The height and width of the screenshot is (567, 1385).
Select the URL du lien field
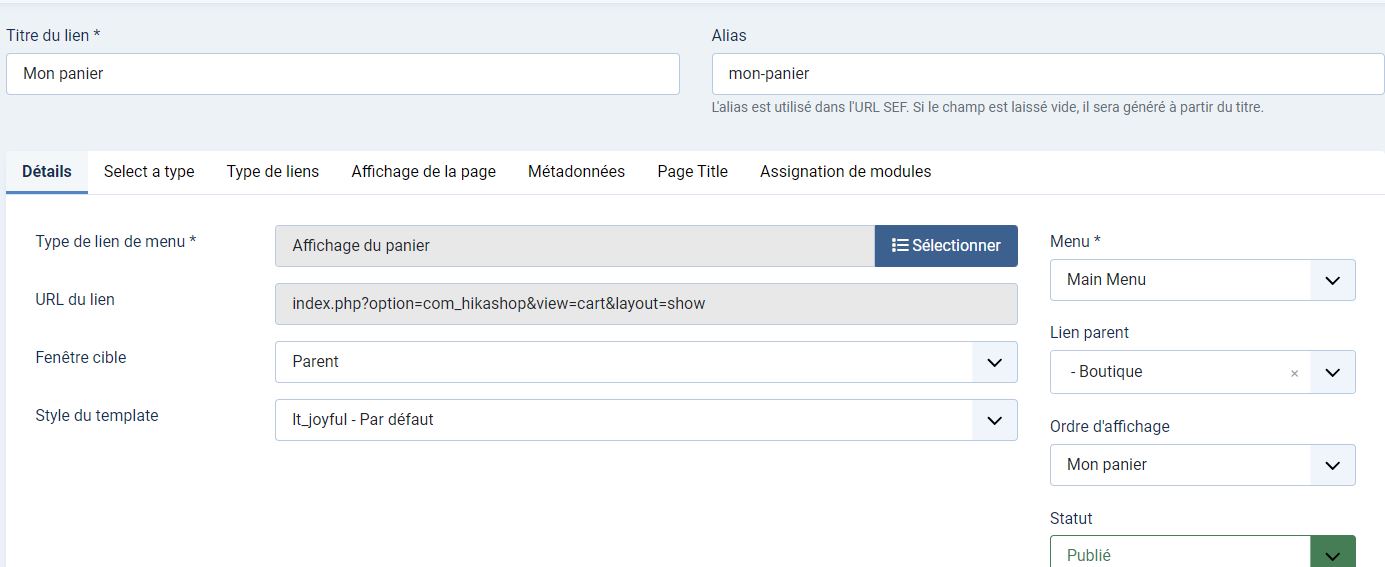point(646,304)
